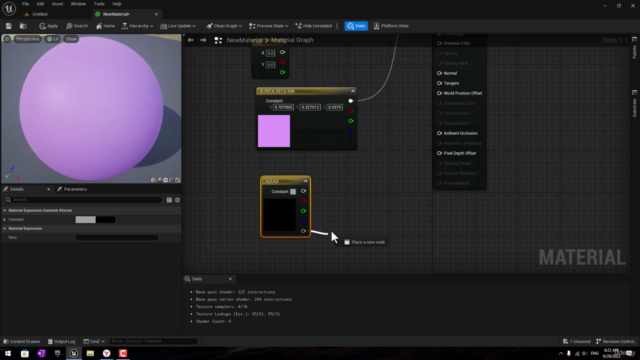Click the graph breadcrumb icon
640x360 pixels.
tap(218, 40)
